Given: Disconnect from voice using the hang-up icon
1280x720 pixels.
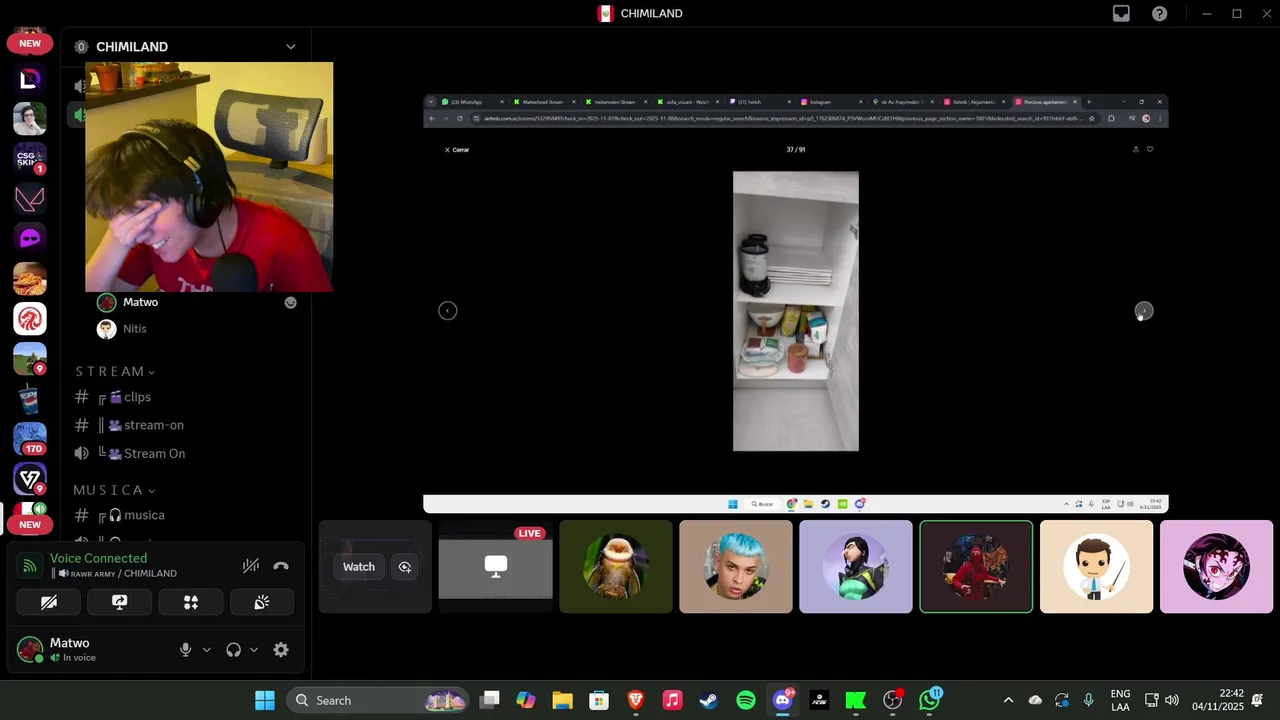Looking at the screenshot, I should tap(281, 566).
